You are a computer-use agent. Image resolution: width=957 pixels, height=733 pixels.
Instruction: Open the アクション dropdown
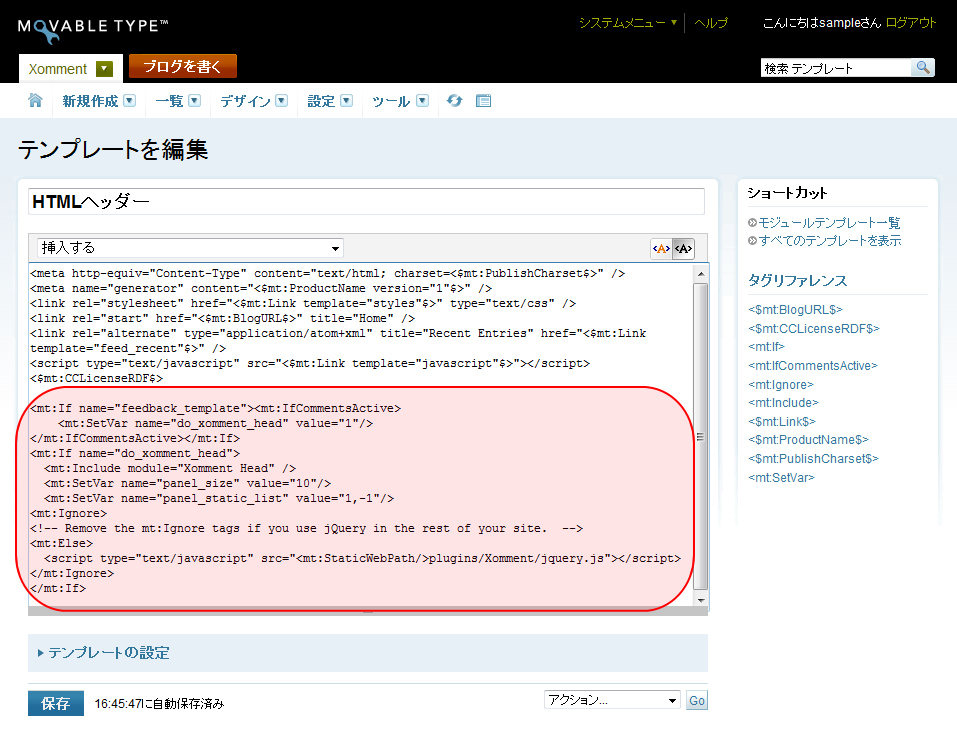612,699
